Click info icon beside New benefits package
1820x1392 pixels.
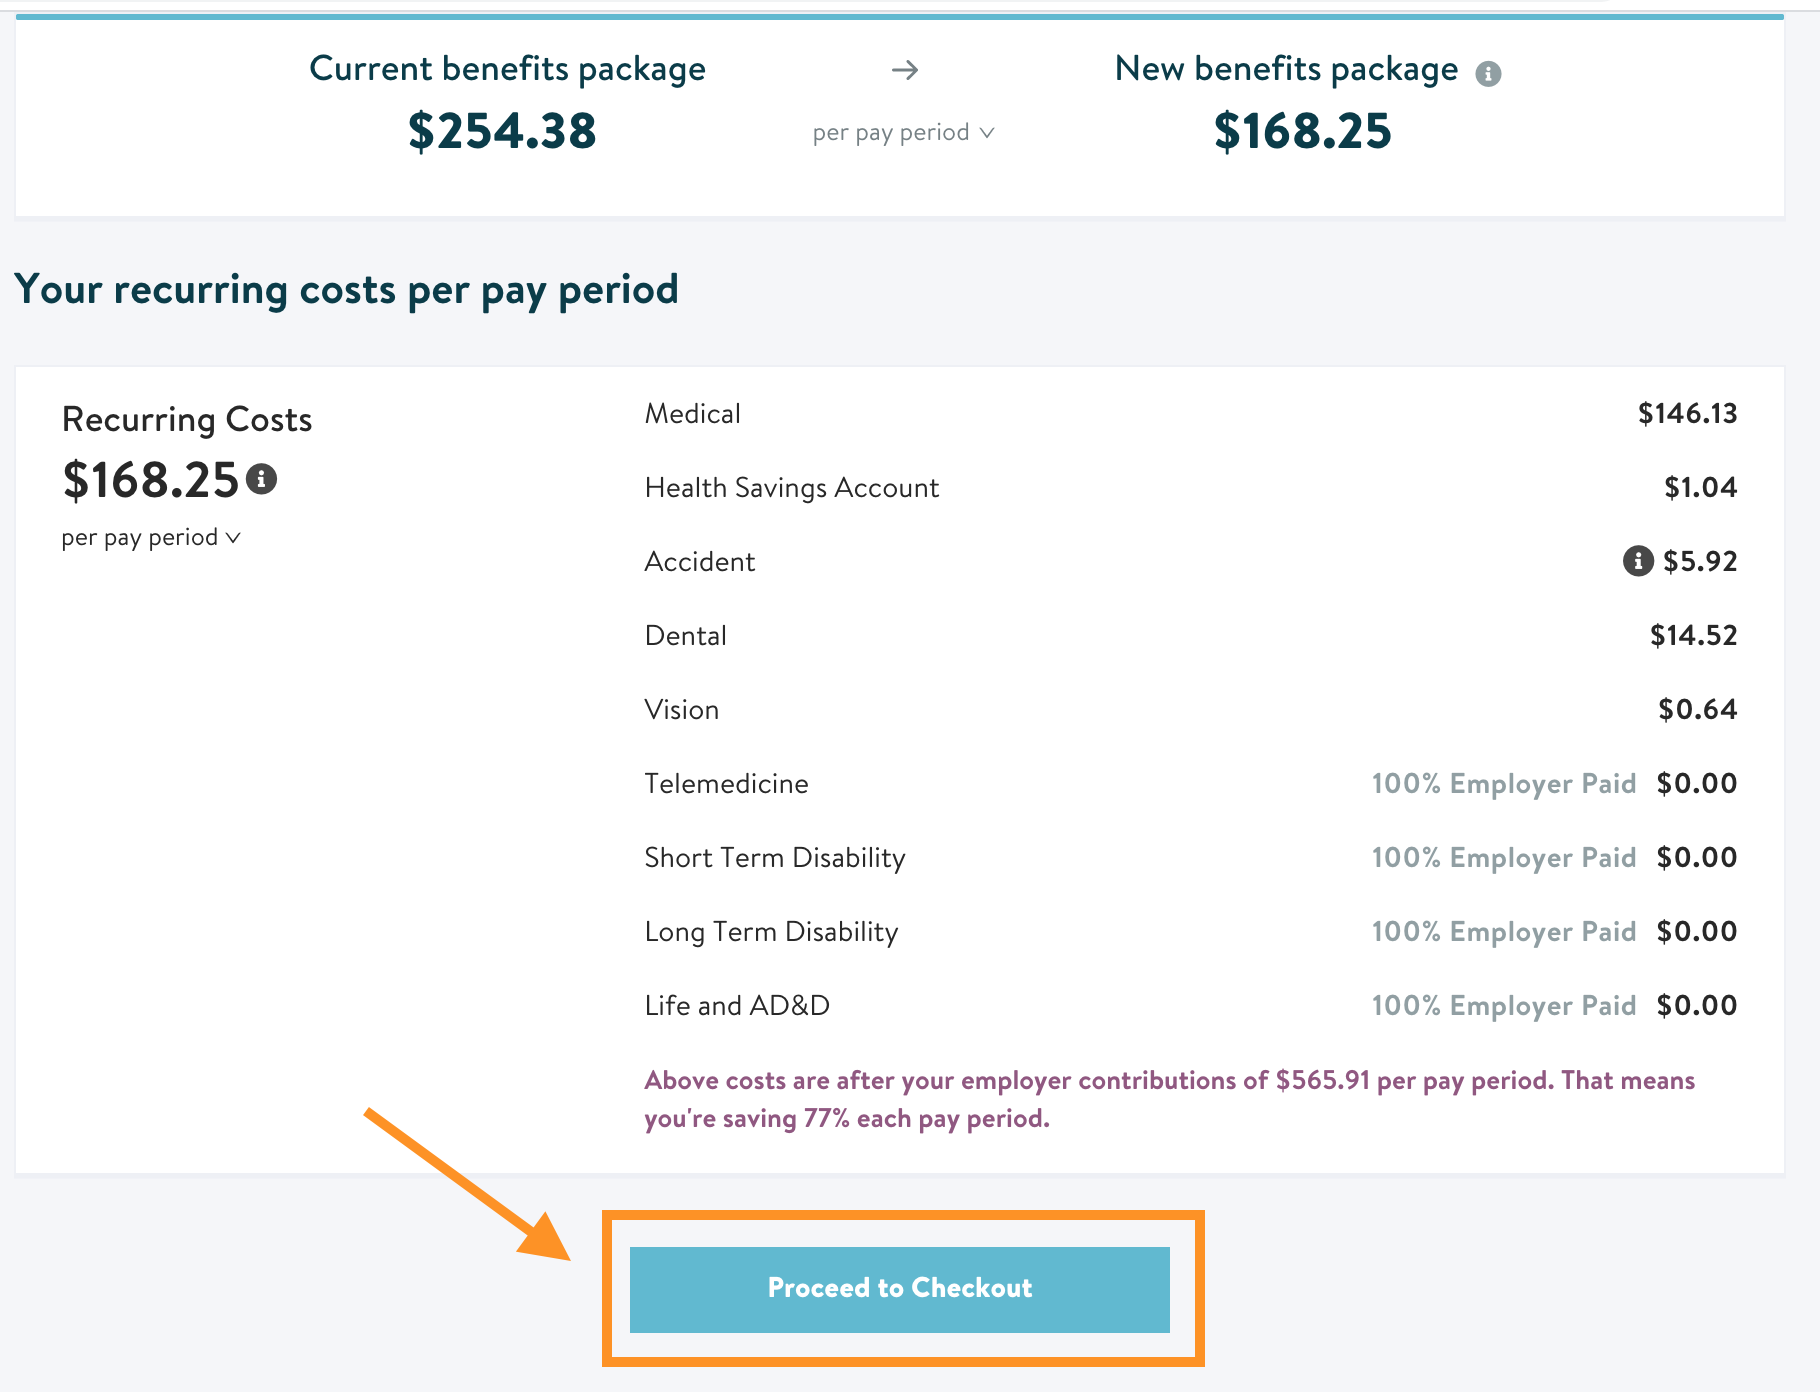point(1488,73)
